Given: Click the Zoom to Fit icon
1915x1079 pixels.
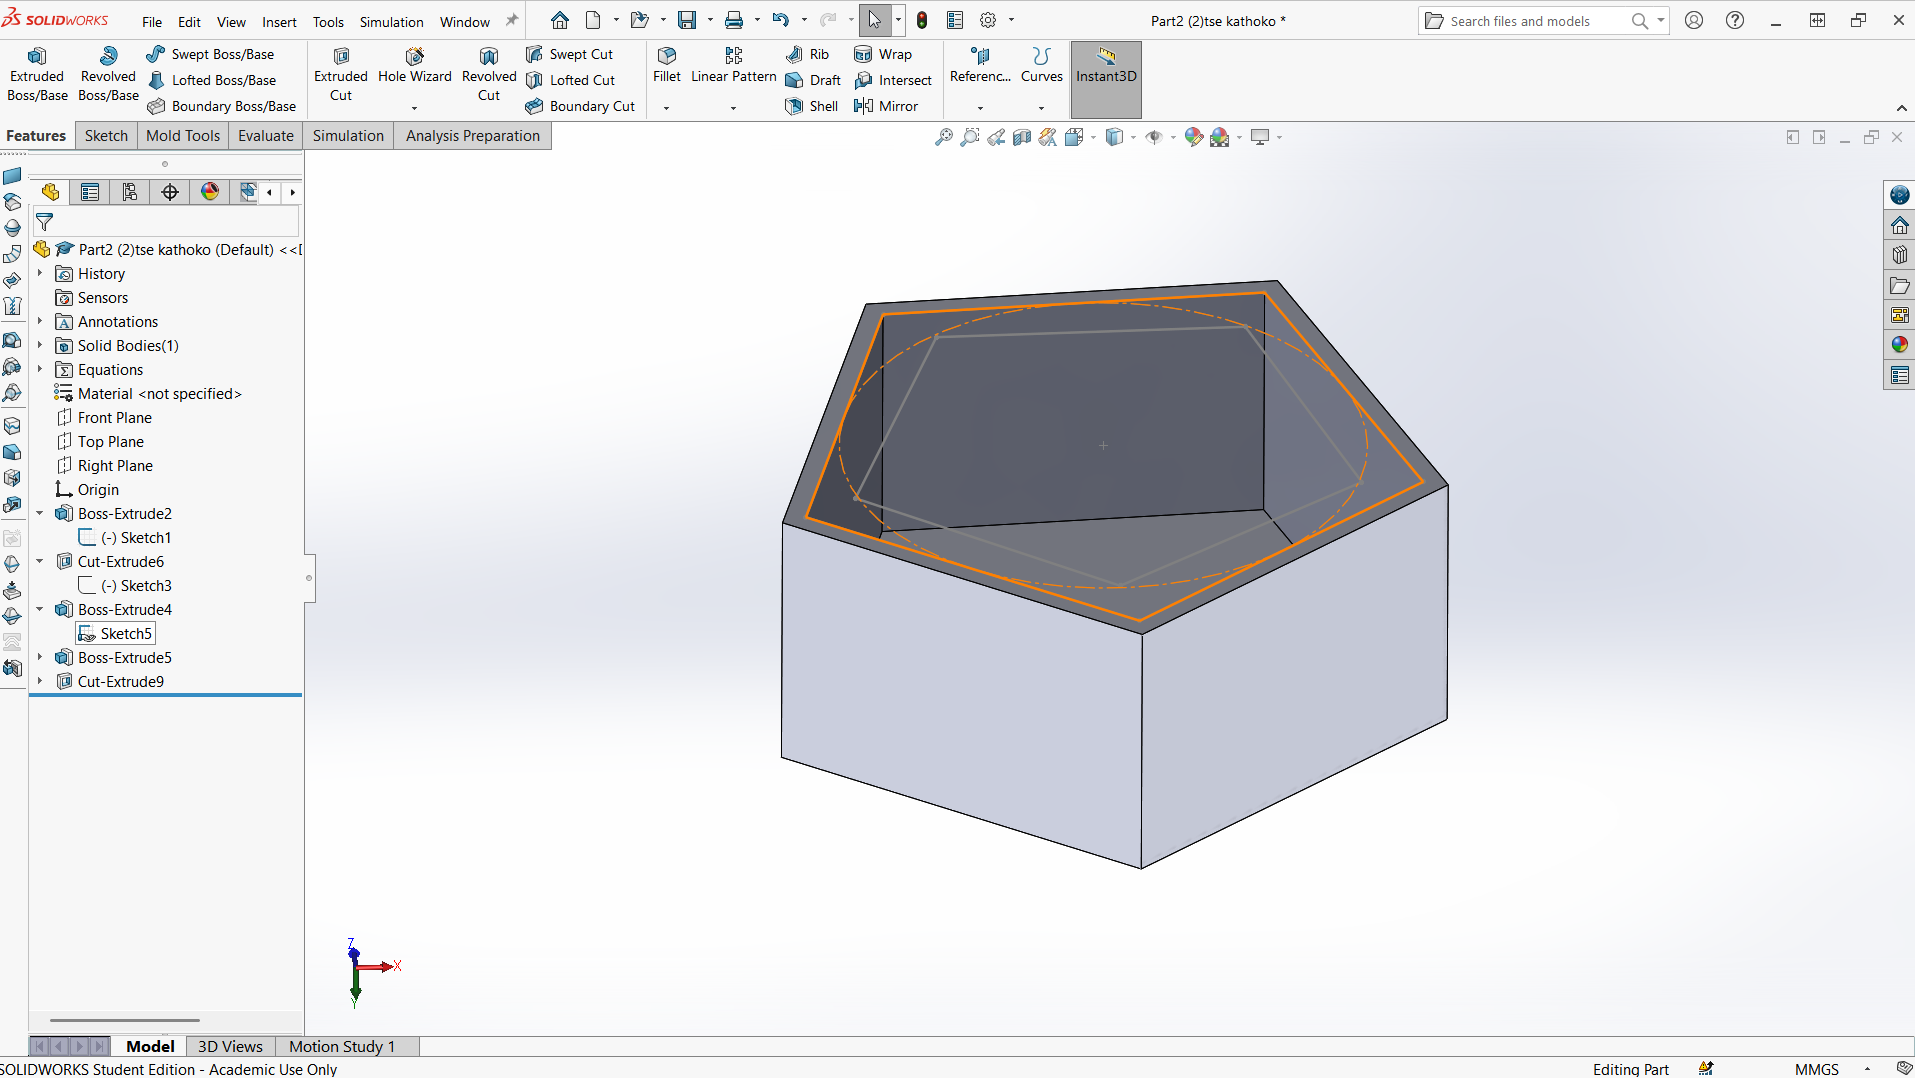Looking at the screenshot, I should pos(943,137).
